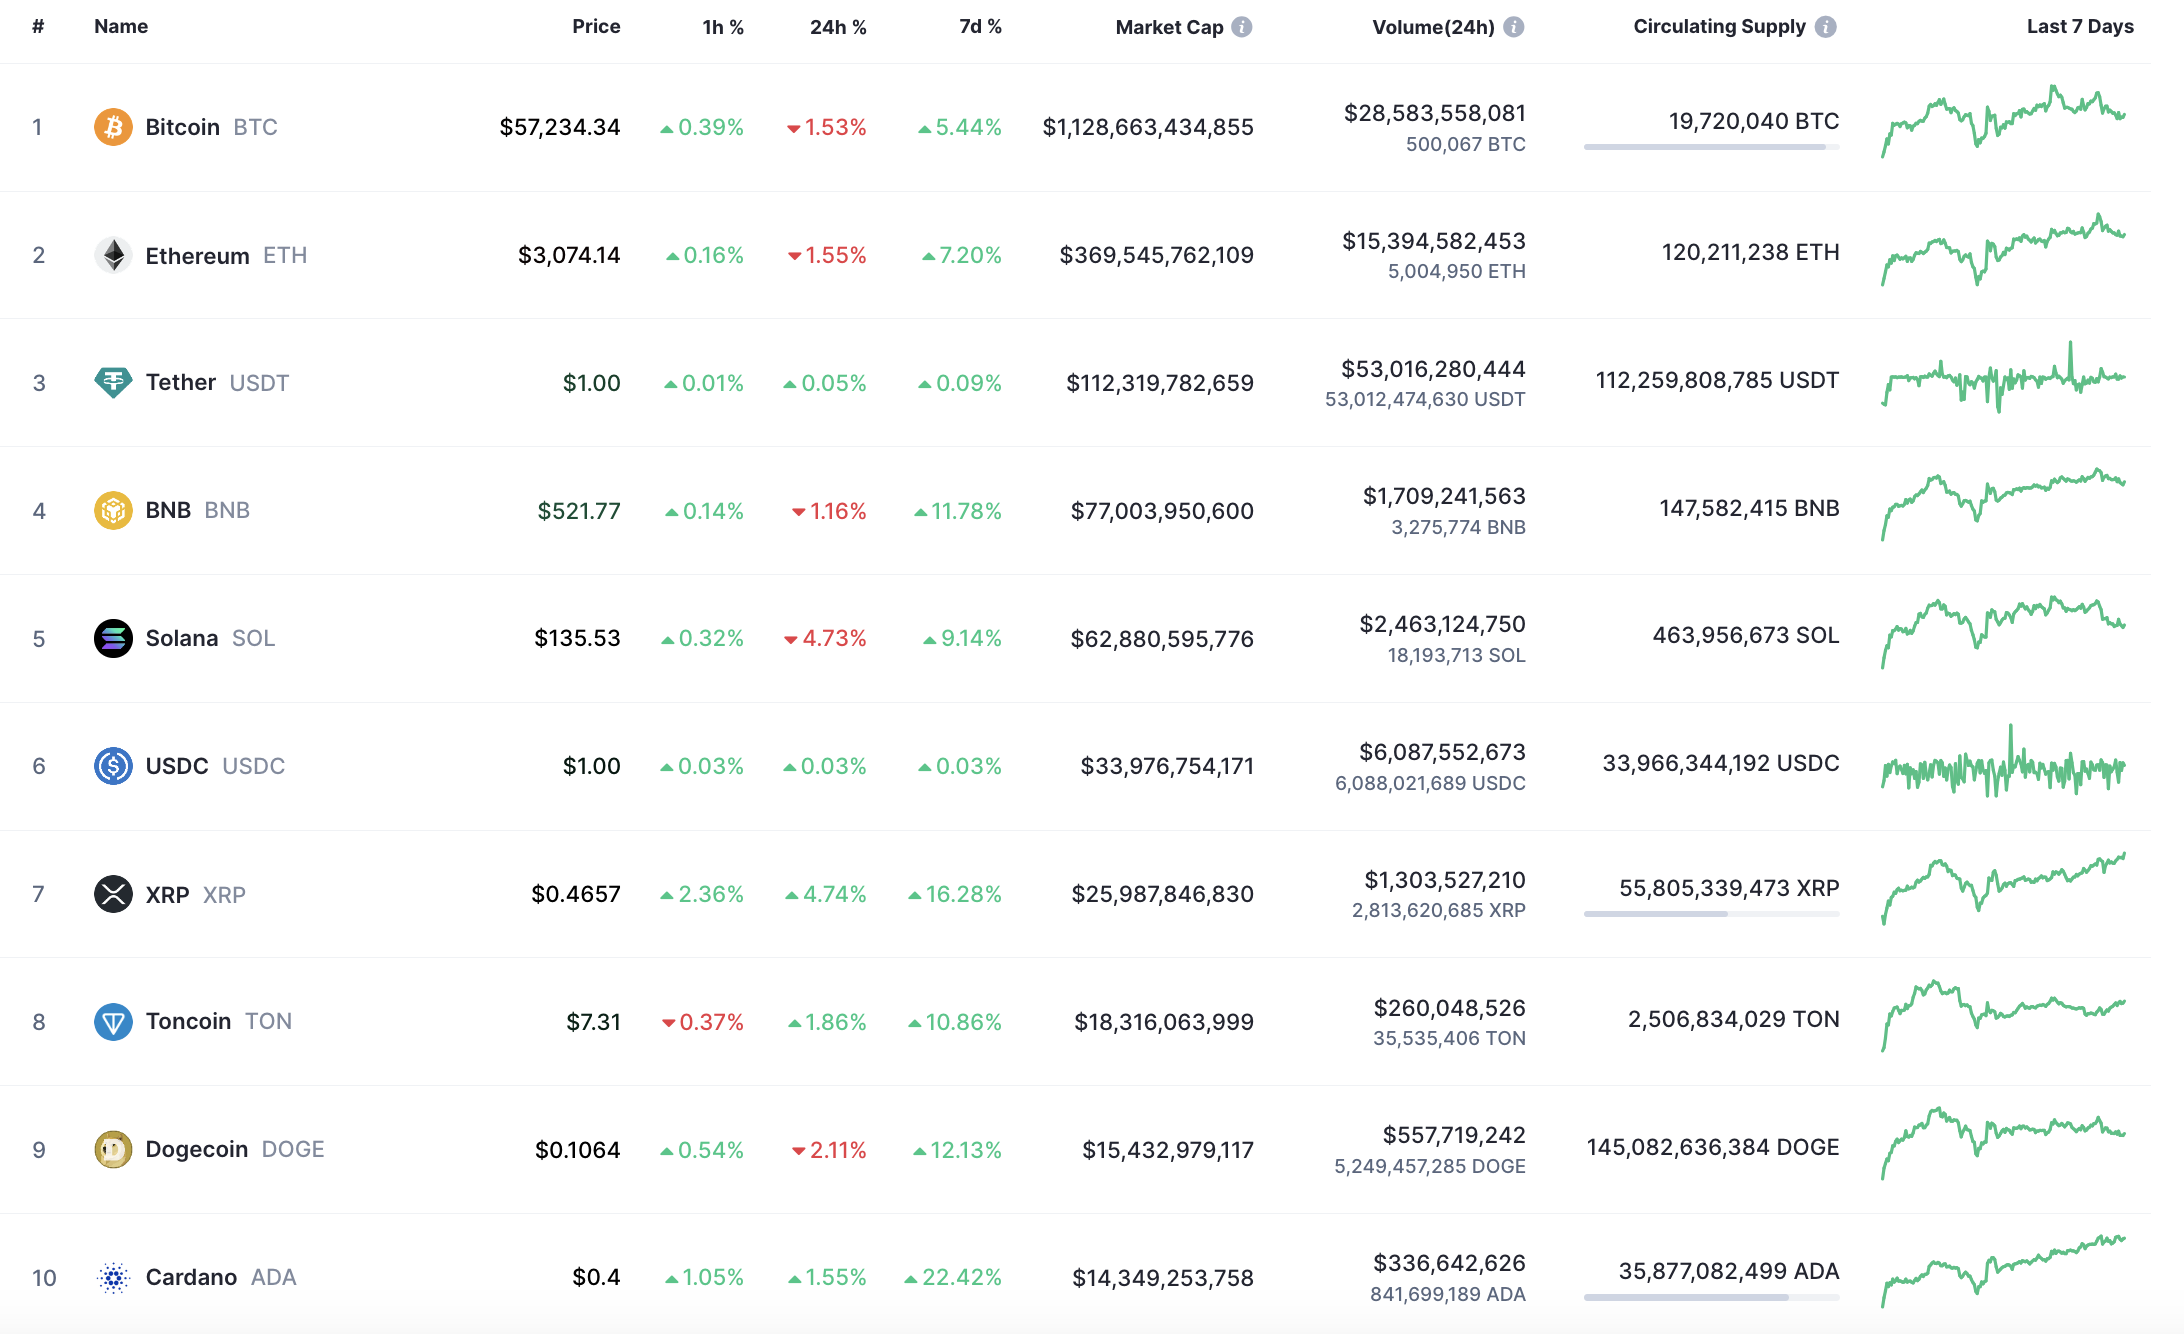Open the USDC coin name link

point(177,766)
